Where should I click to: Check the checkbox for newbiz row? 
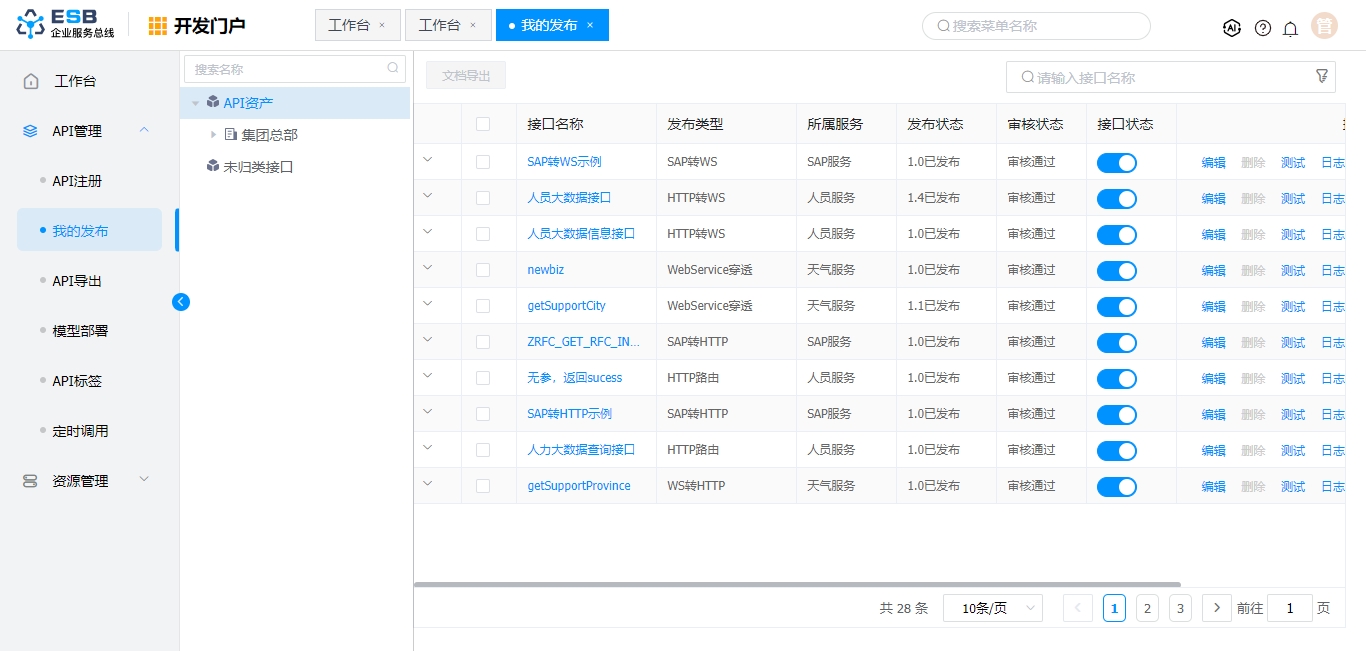pos(483,270)
